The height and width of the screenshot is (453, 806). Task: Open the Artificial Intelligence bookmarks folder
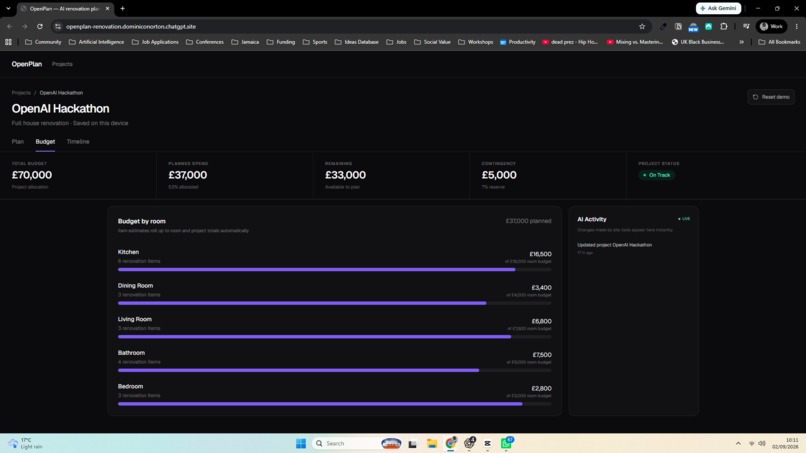tap(96, 42)
